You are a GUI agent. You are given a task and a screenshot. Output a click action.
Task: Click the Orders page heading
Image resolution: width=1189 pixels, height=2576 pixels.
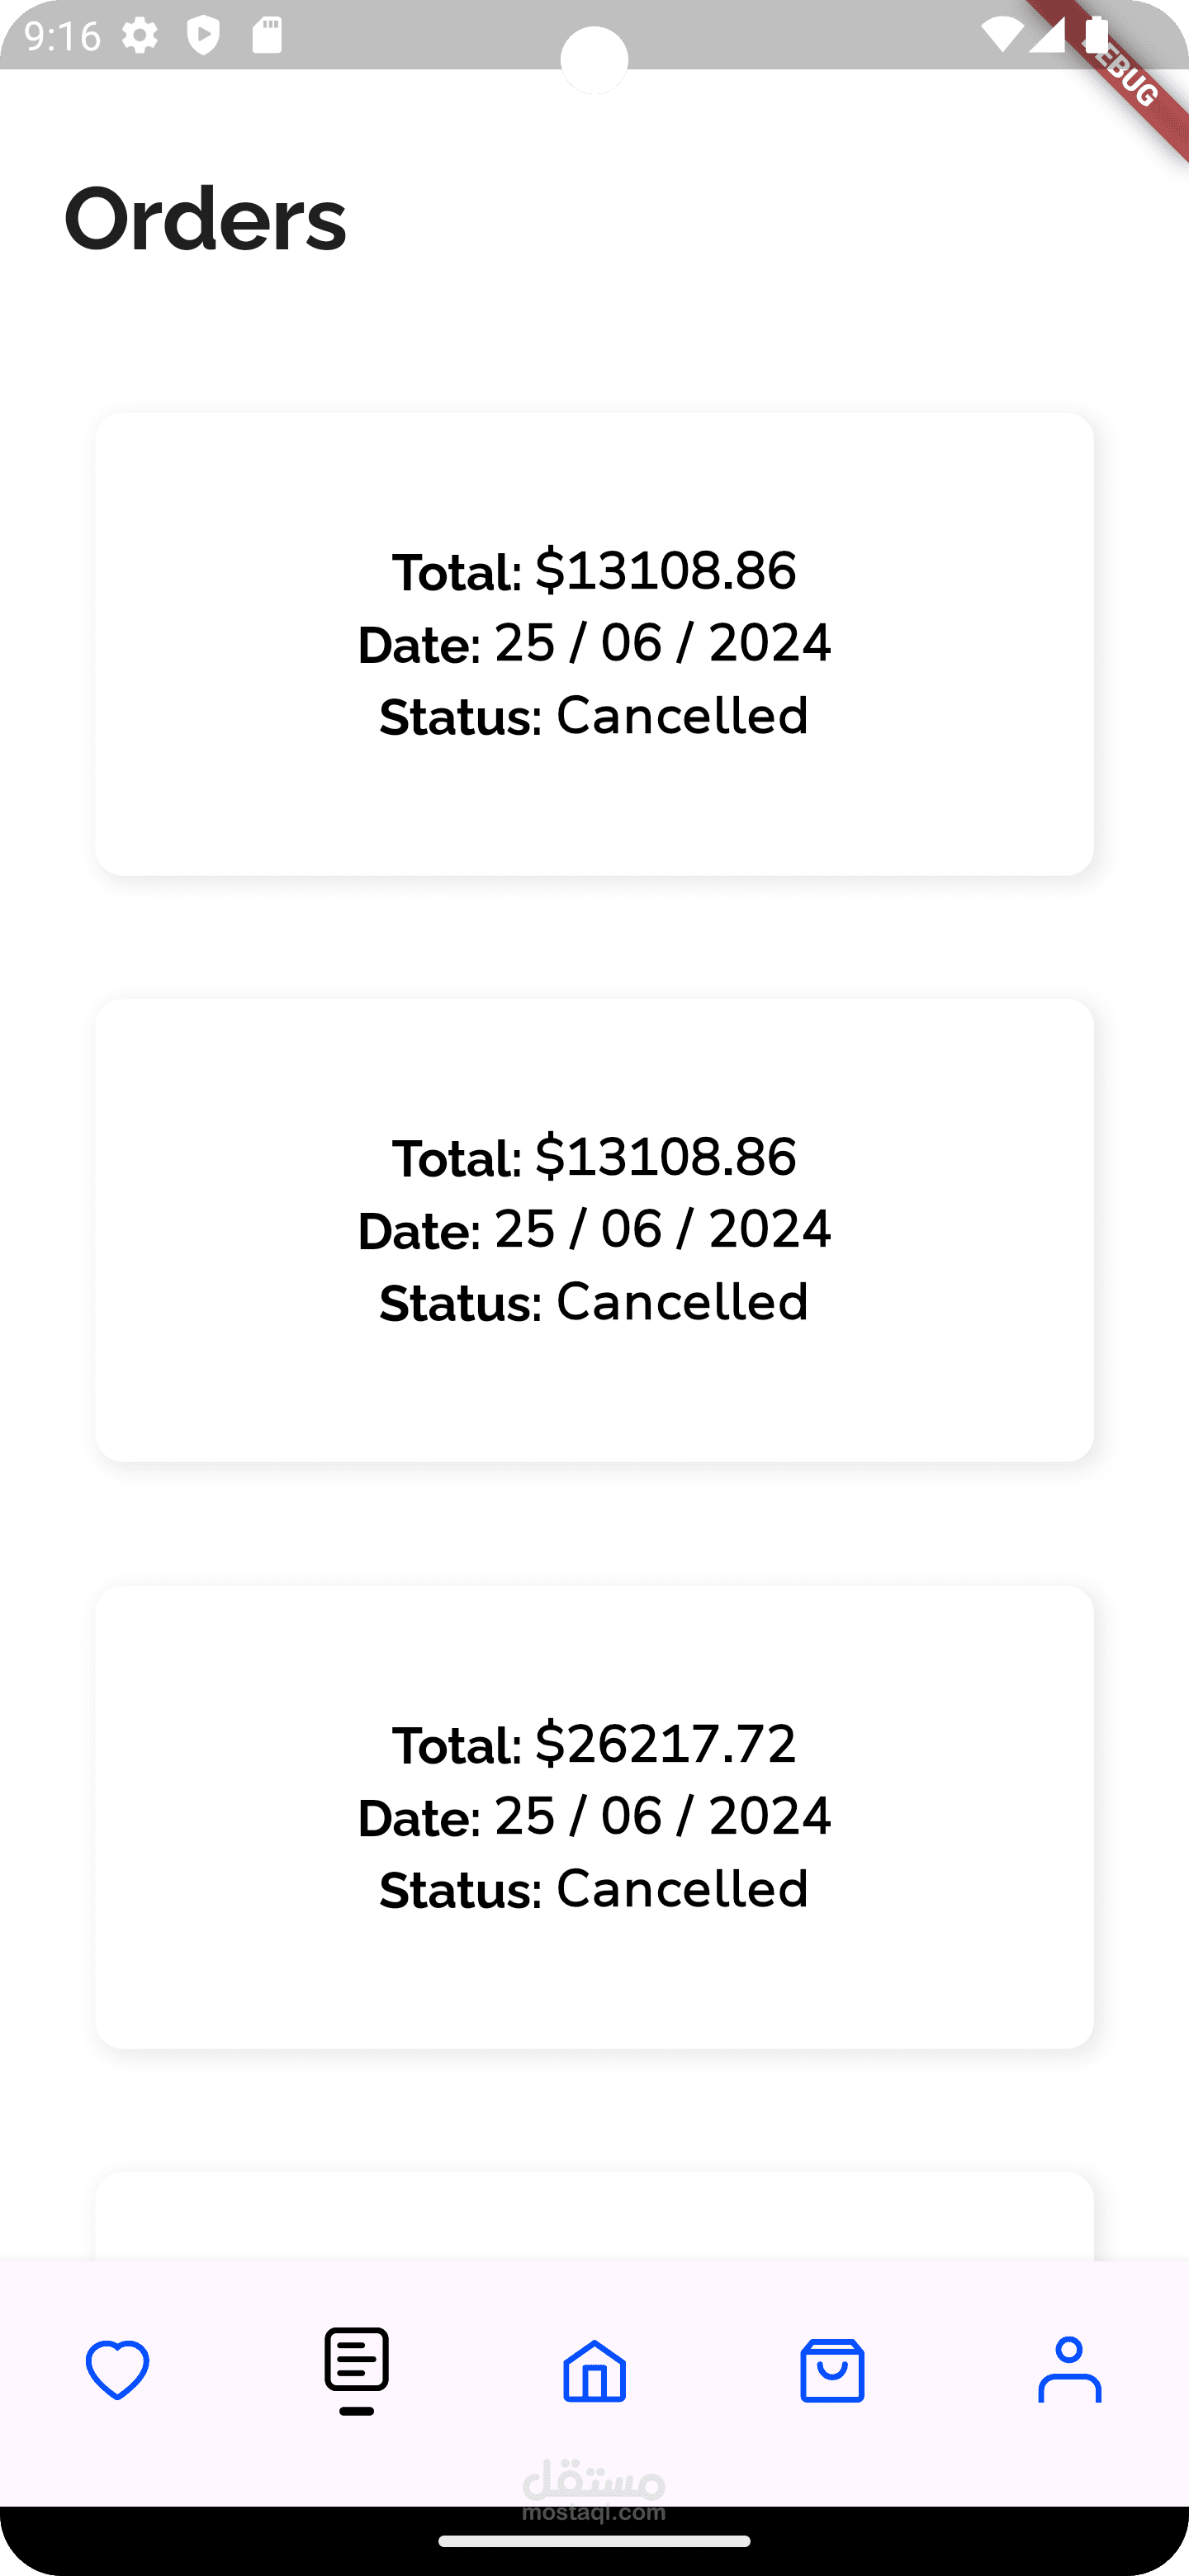pyautogui.click(x=205, y=219)
